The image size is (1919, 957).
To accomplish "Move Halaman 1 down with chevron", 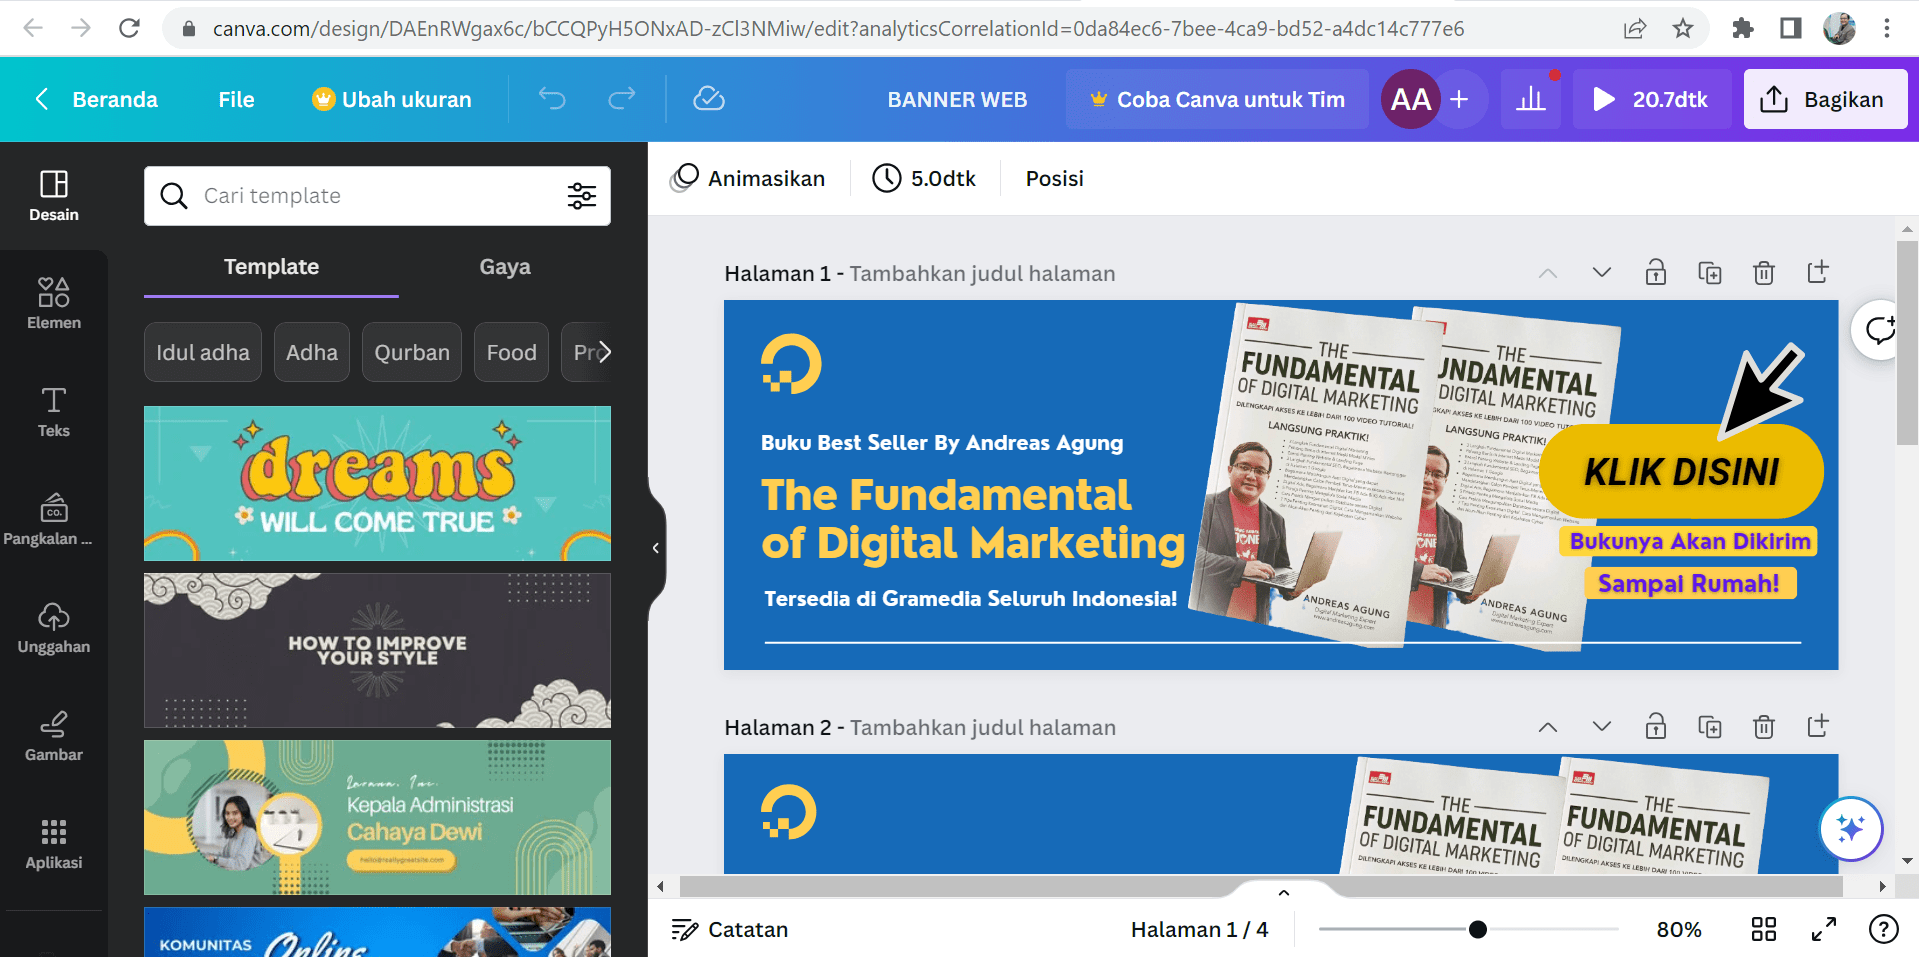I will point(1602,273).
